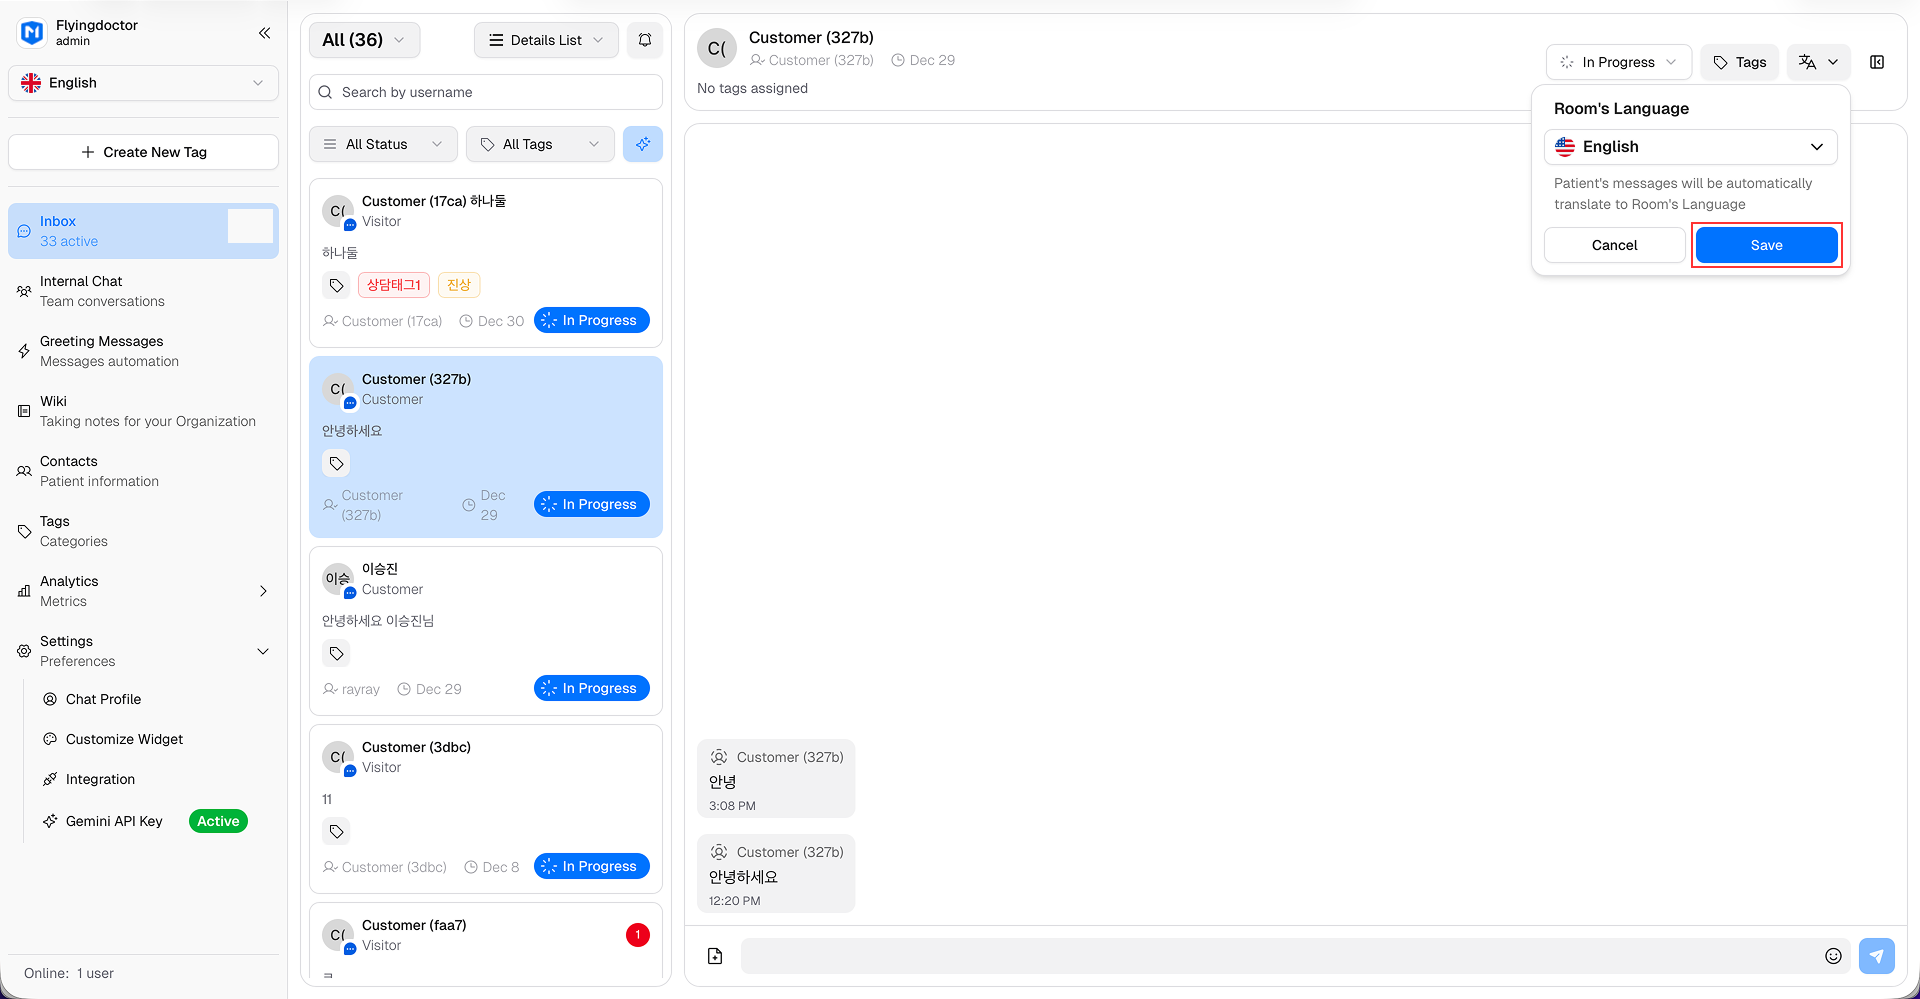Open the emoji picker in the message composer
The height and width of the screenshot is (999, 1920).
pyautogui.click(x=1834, y=956)
